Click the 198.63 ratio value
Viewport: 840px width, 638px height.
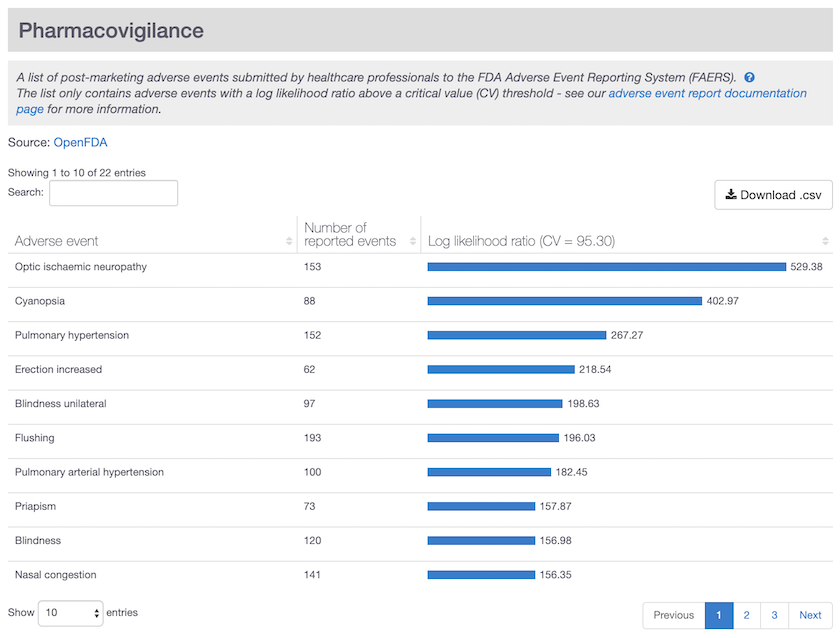pyautogui.click(x=583, y=404)
